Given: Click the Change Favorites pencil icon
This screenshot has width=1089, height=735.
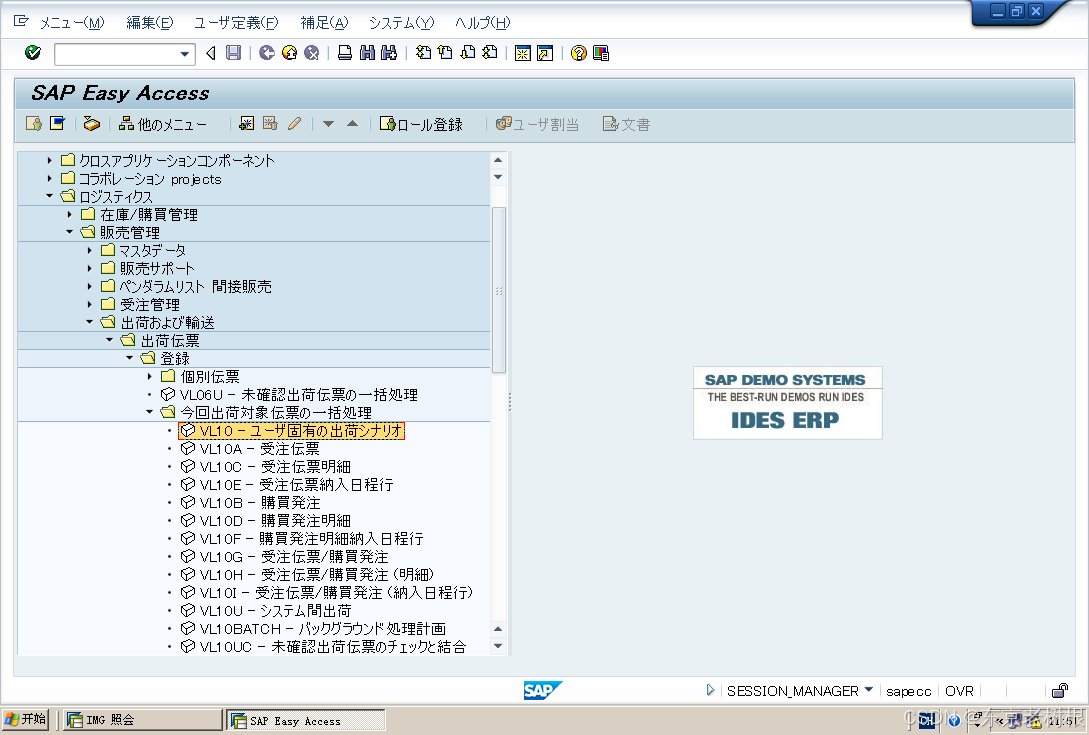Looking at the screenshot, I should coord(294,124).
